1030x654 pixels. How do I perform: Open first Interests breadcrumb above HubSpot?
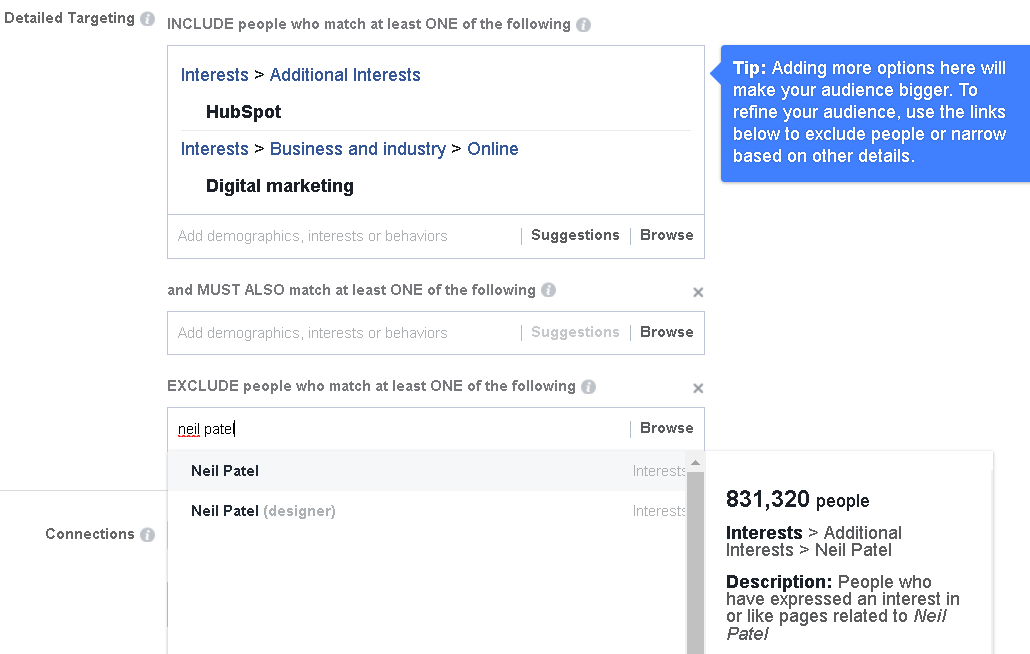[x=215, y=75]
